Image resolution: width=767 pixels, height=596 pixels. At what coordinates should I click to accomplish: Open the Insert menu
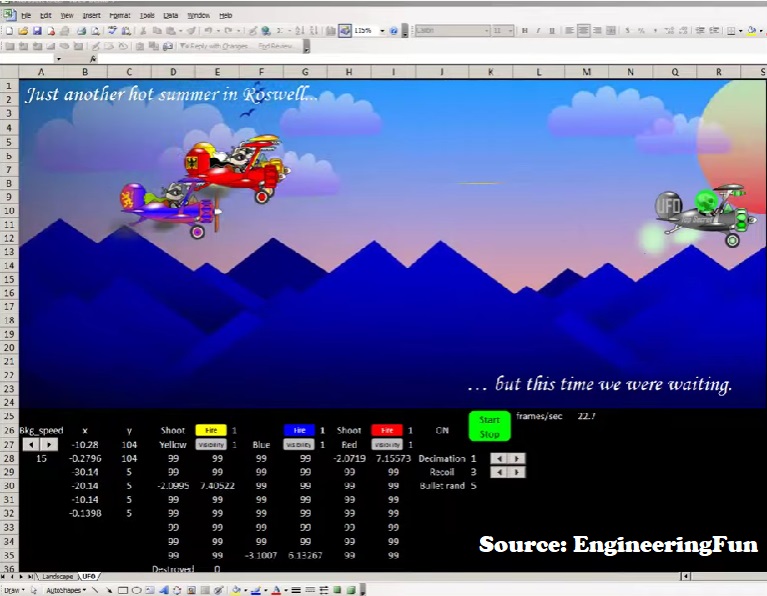click(x=91, y=16)
